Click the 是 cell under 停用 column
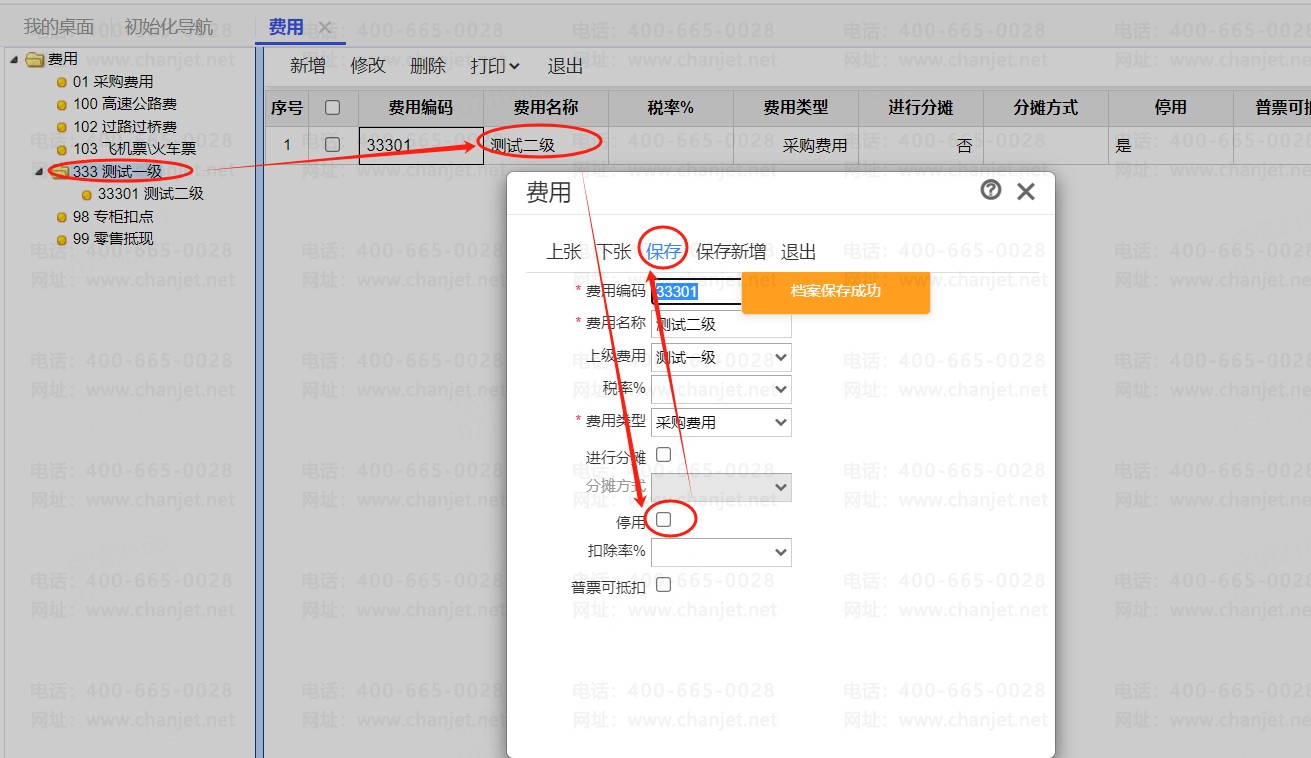 click(x=1171, y=145)
